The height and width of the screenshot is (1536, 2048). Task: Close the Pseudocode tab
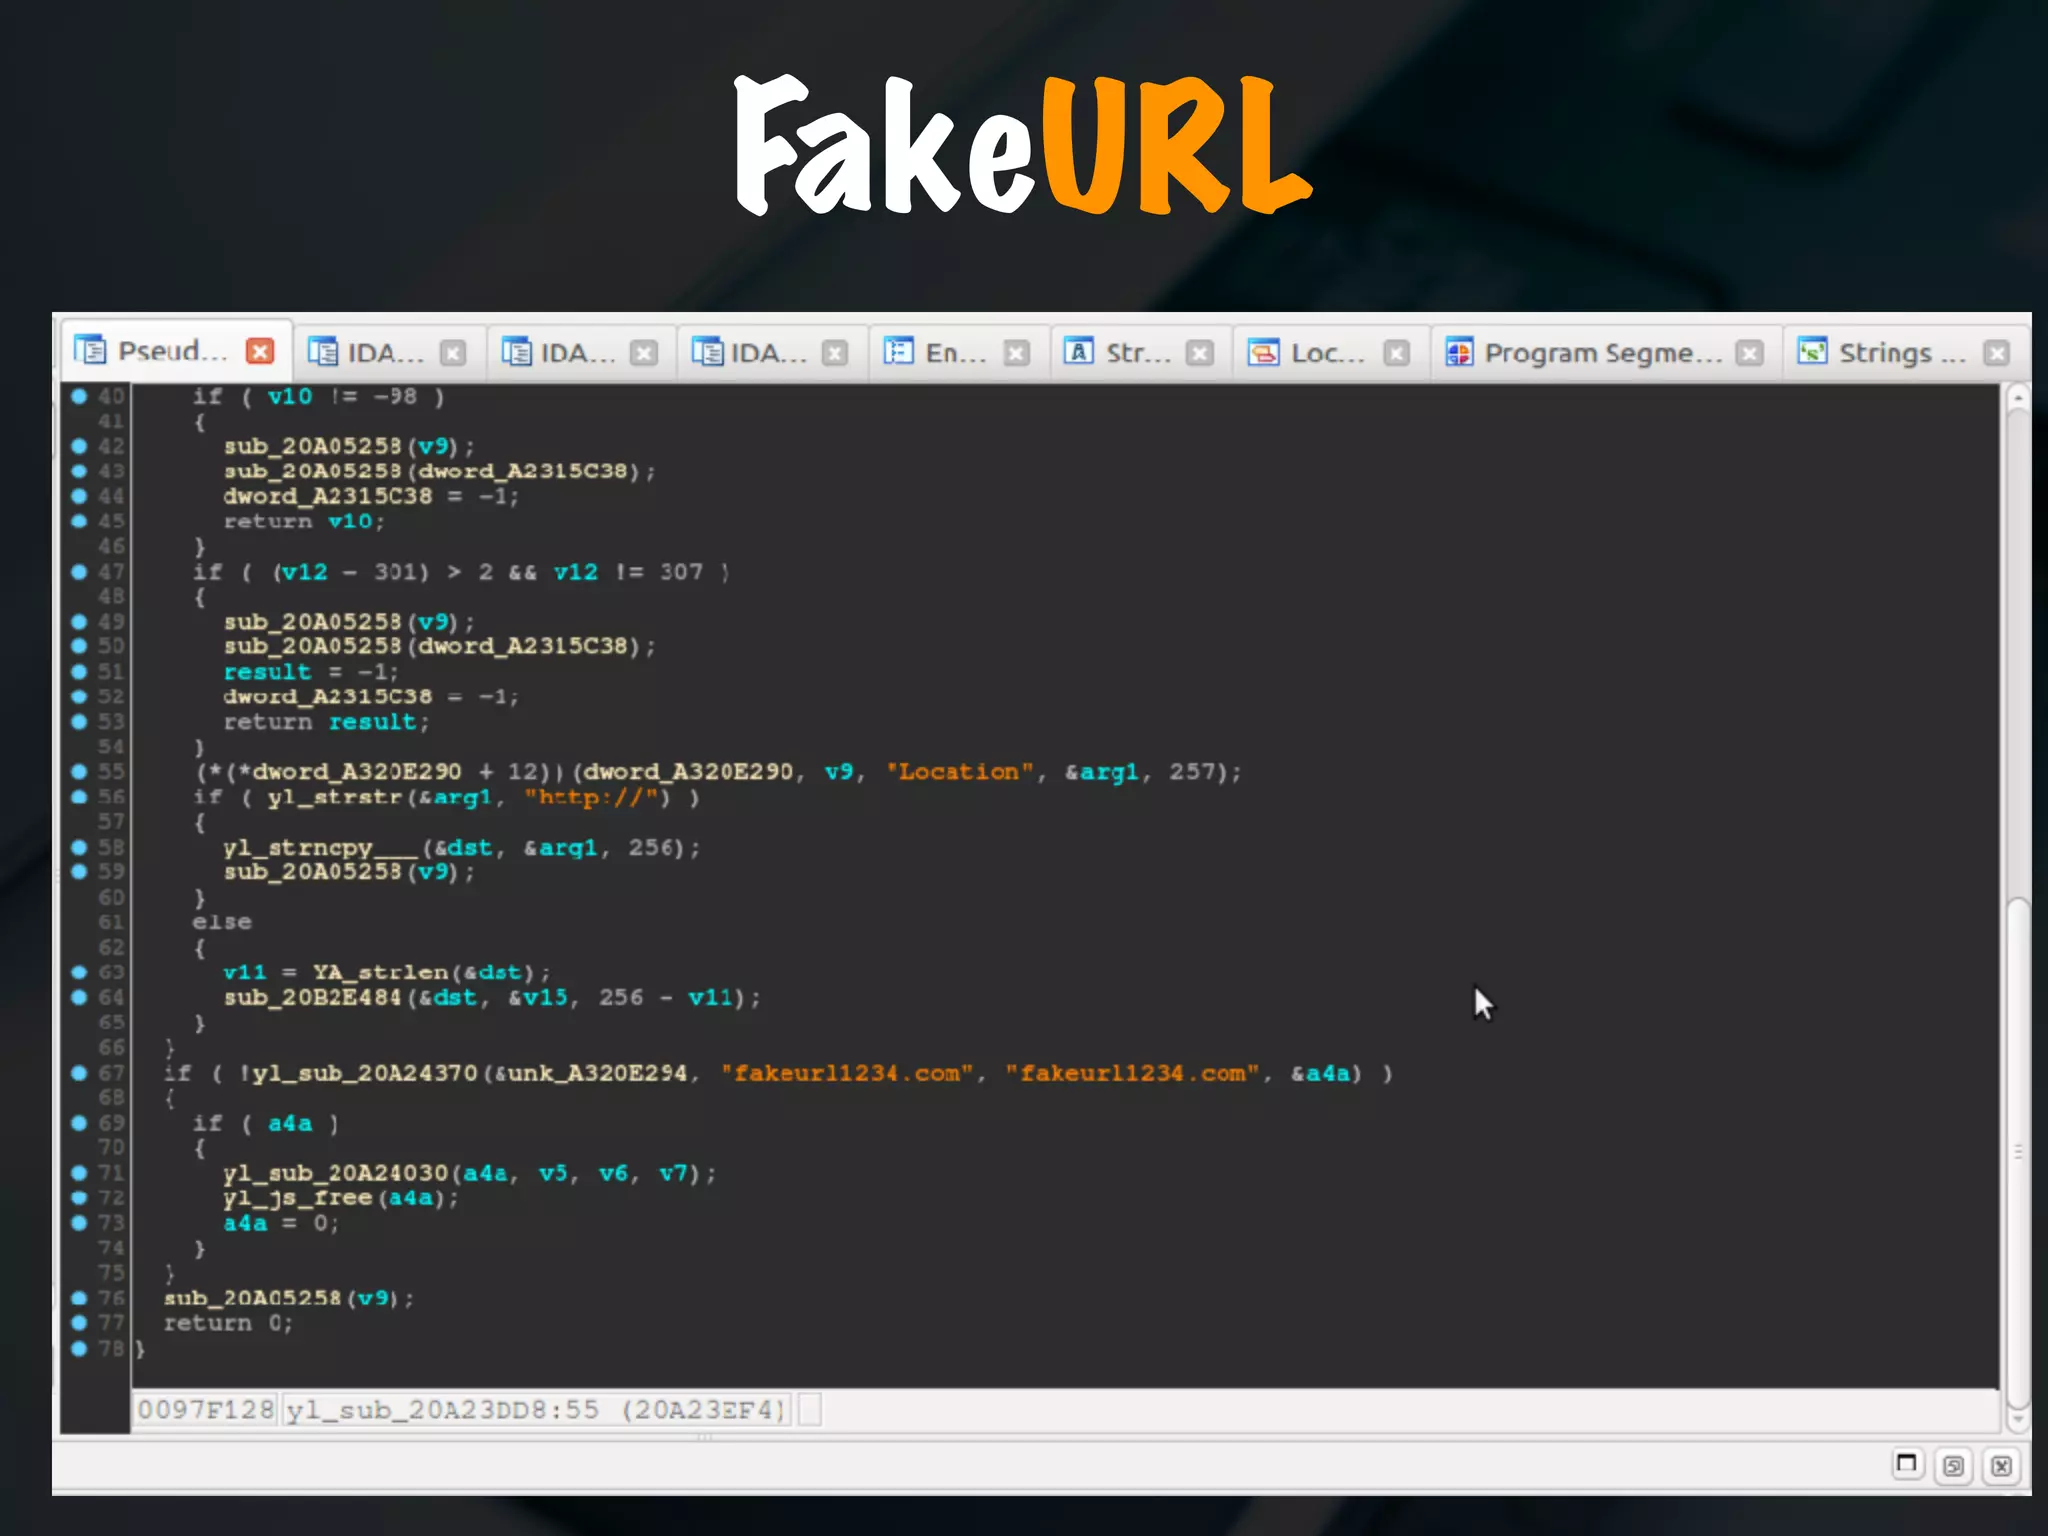[x=260, y=352]
